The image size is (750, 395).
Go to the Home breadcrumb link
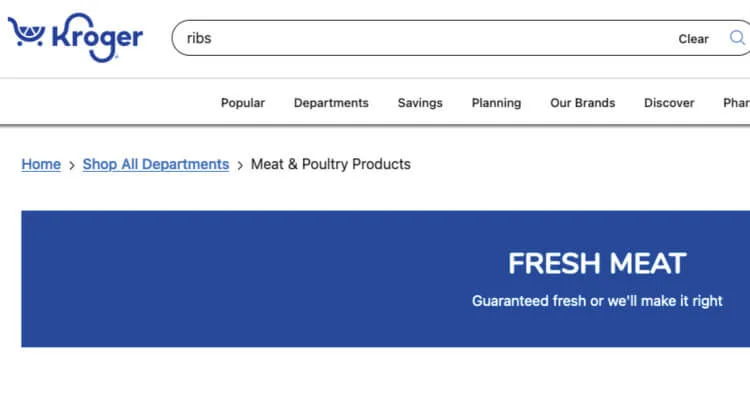coord(41,164)
